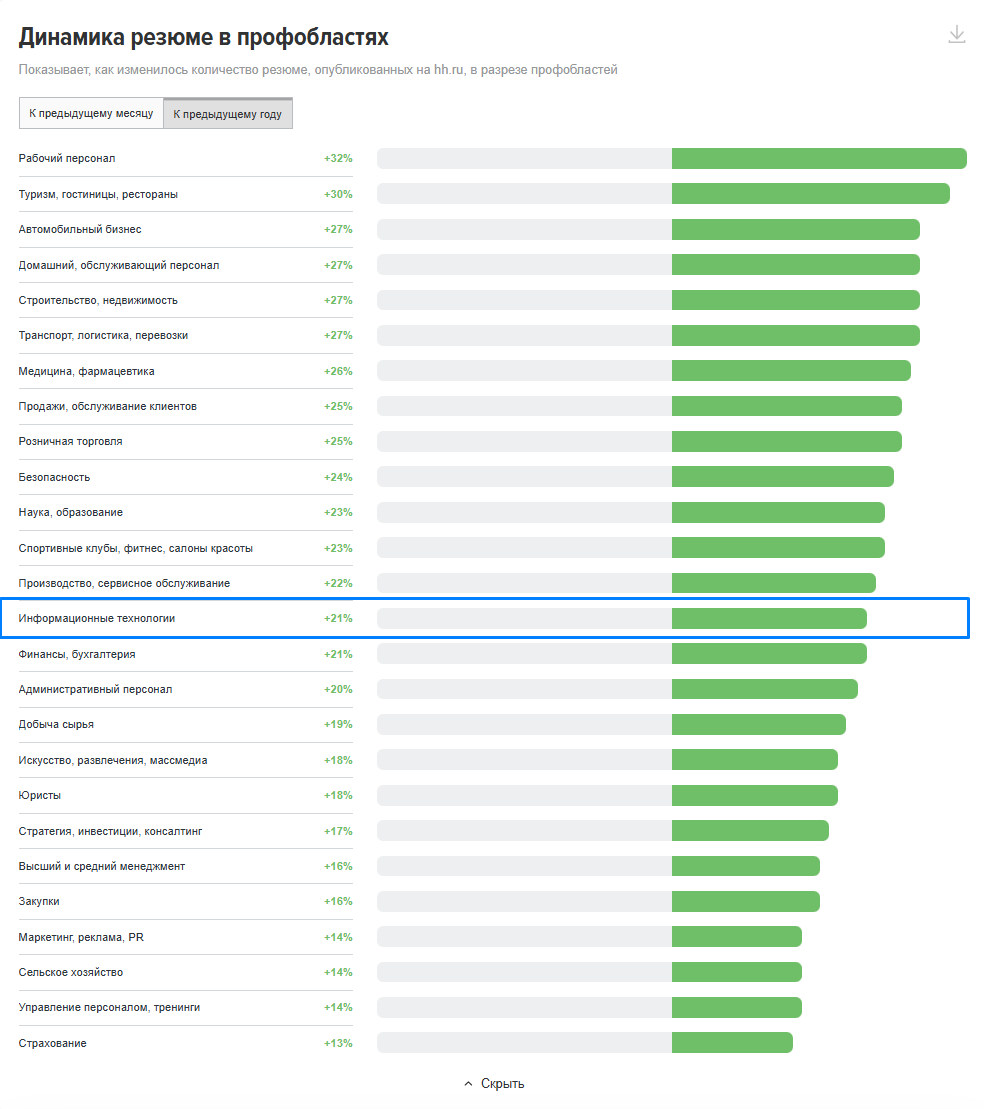Click "Автомобильный бизнес" row label
The width and height of the screenshot is (984, 1109).
[80, 229]
